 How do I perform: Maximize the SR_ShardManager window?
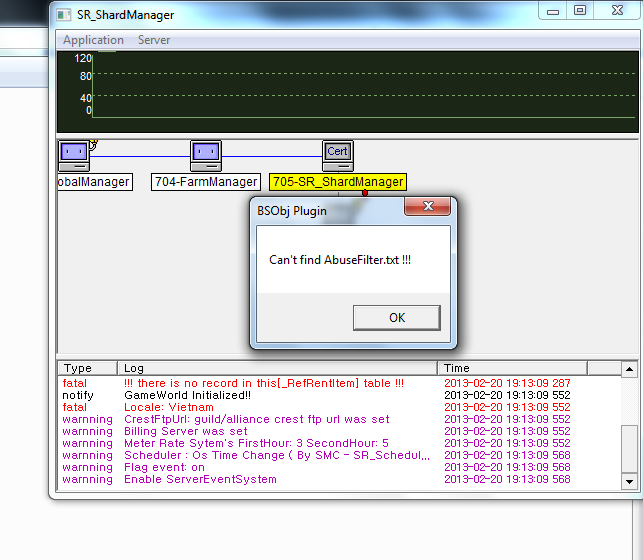[580, 11]
